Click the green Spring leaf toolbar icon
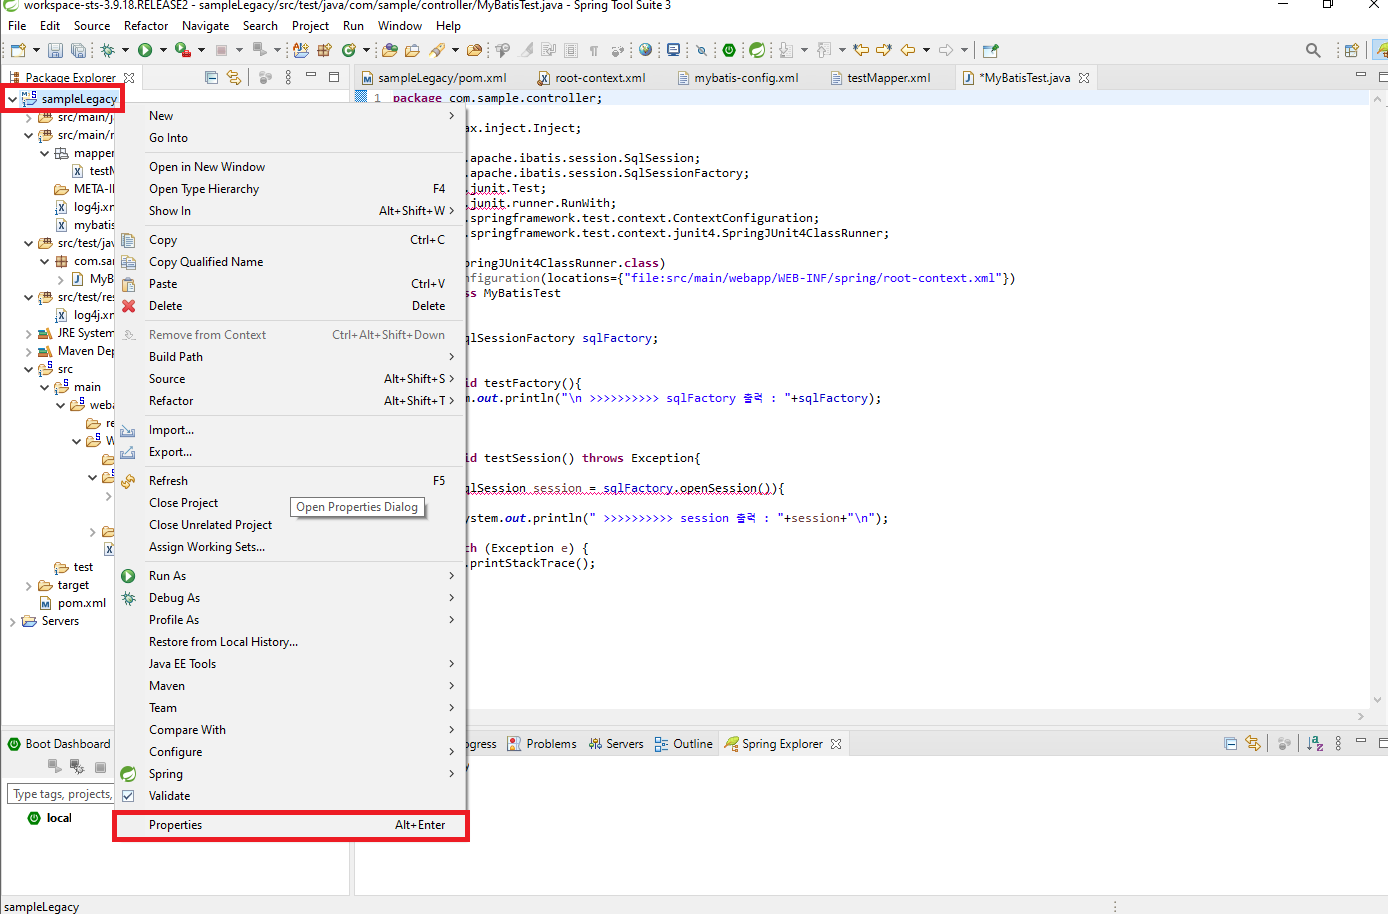This screenshot has height=914, width=1388. point(757,50)
